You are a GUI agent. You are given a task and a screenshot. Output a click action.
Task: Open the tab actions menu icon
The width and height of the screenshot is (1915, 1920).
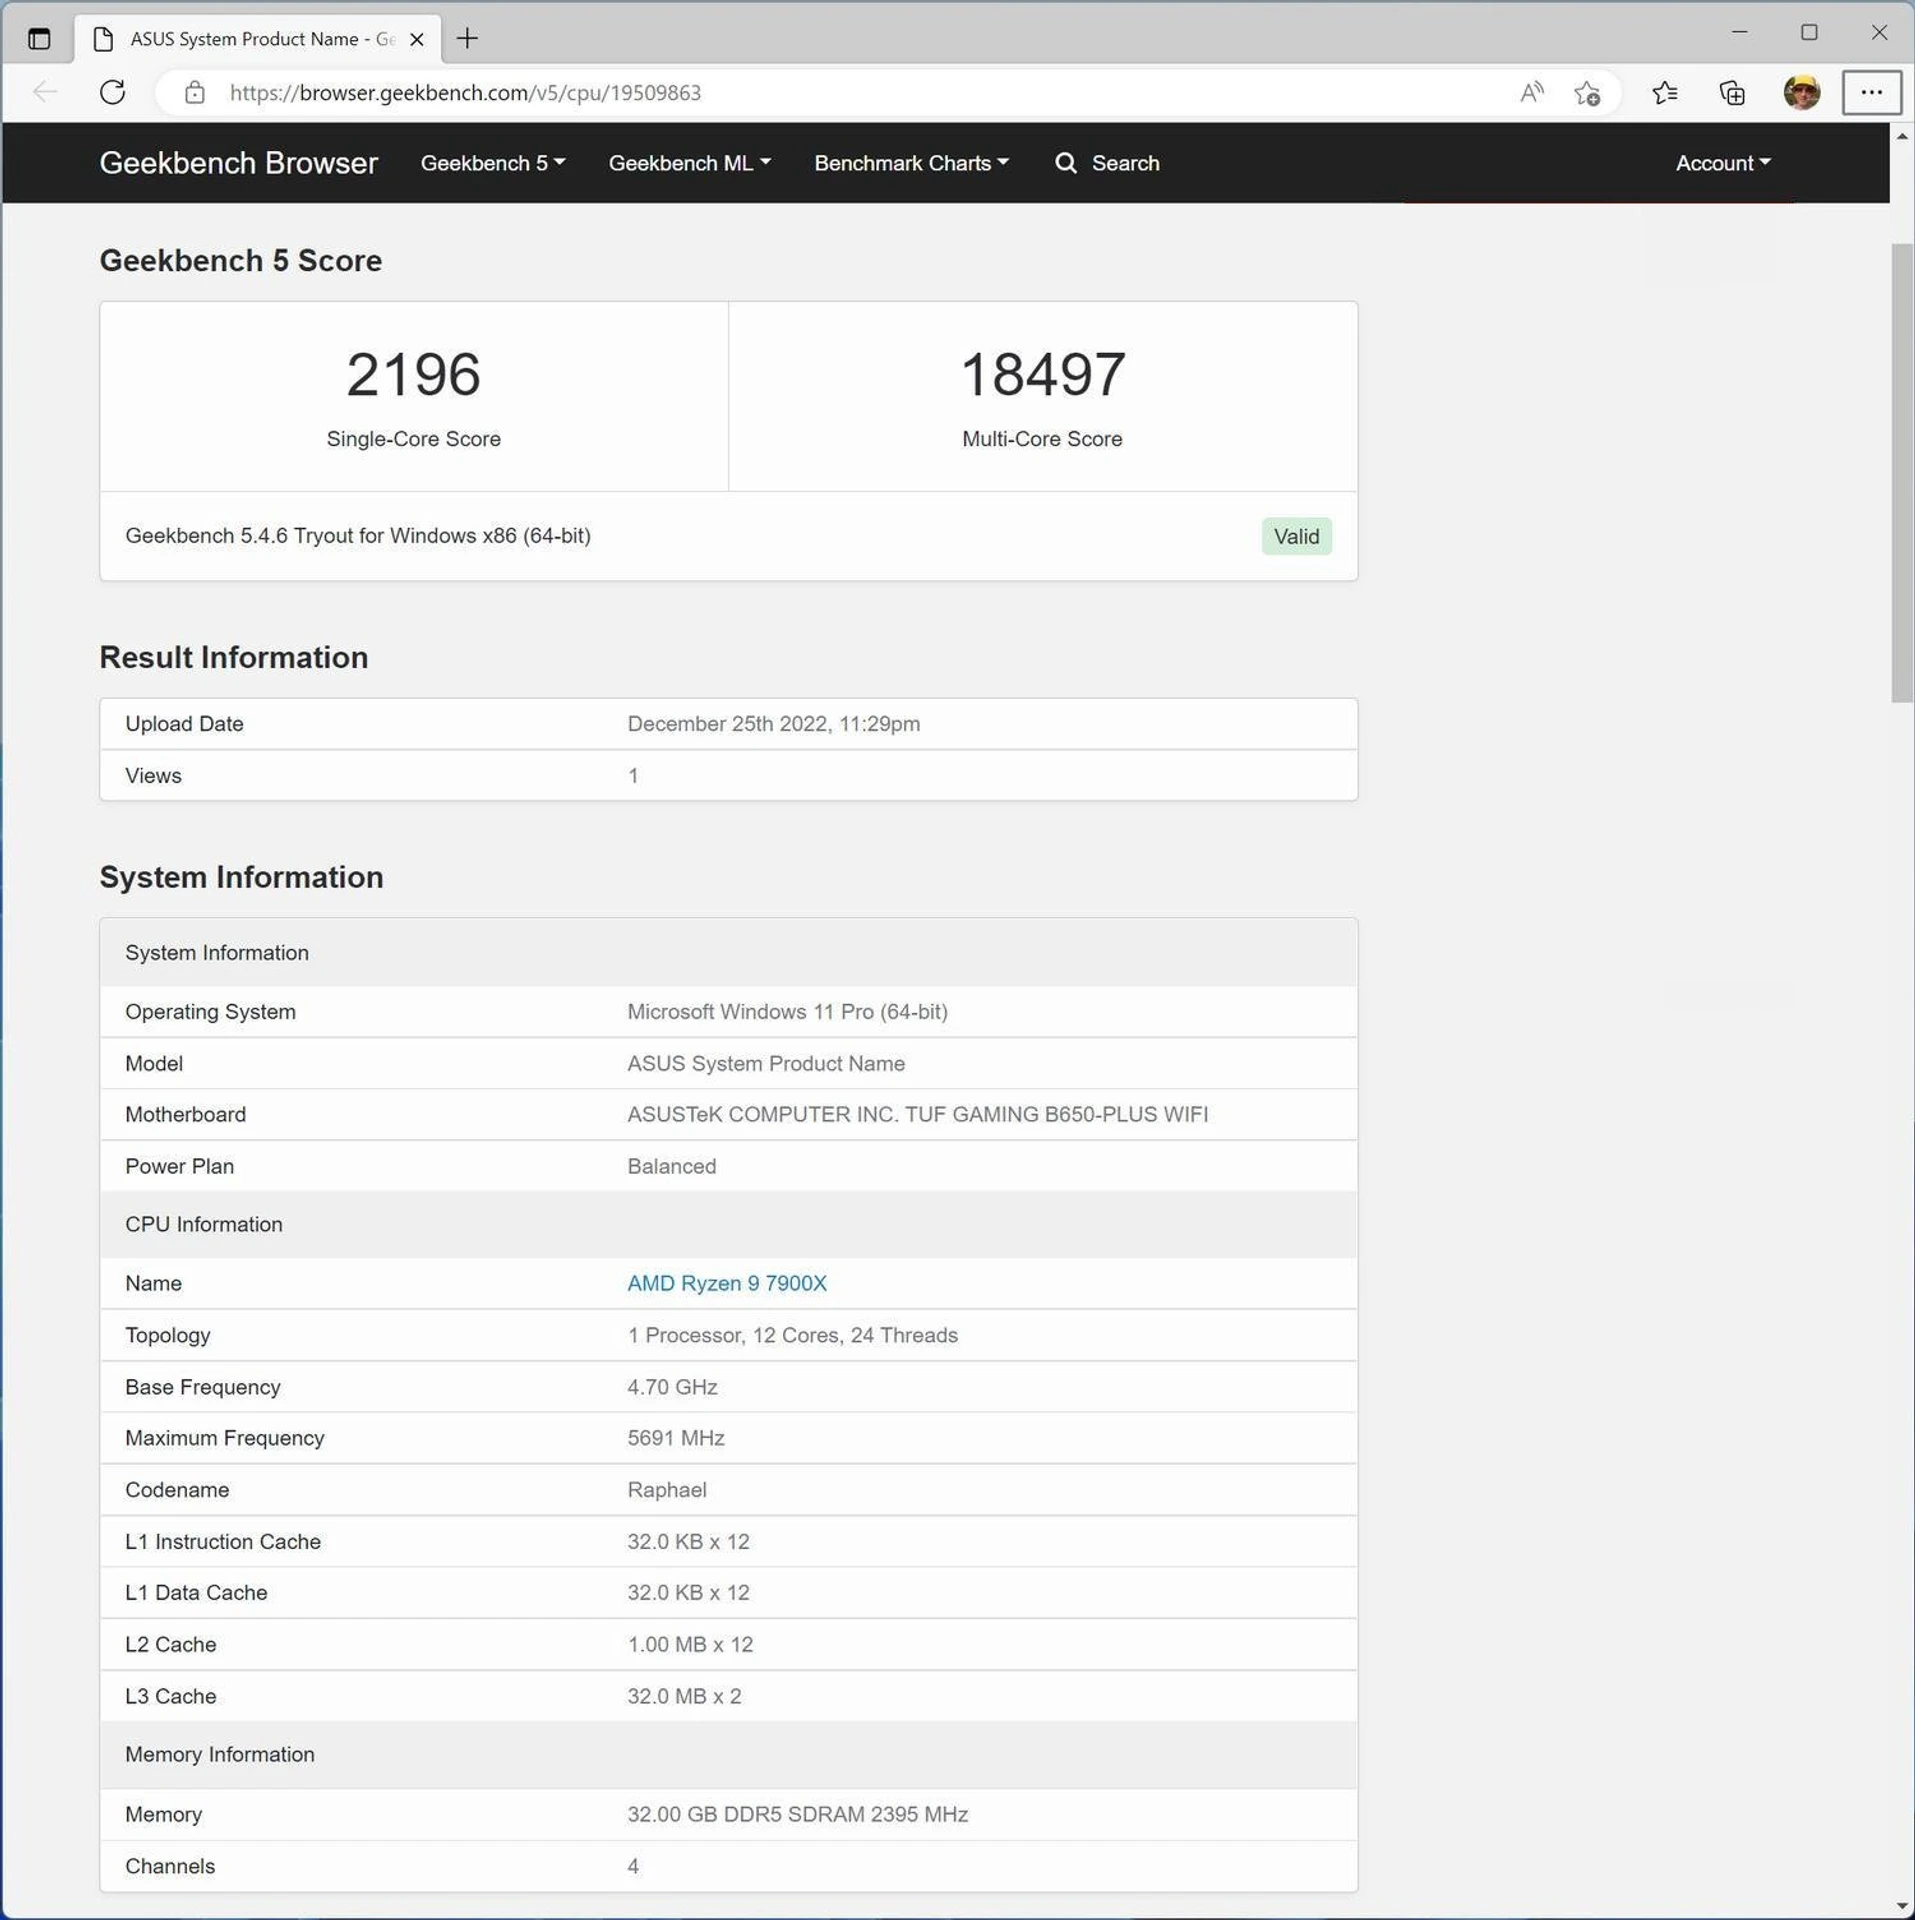(x=39, y=39)
